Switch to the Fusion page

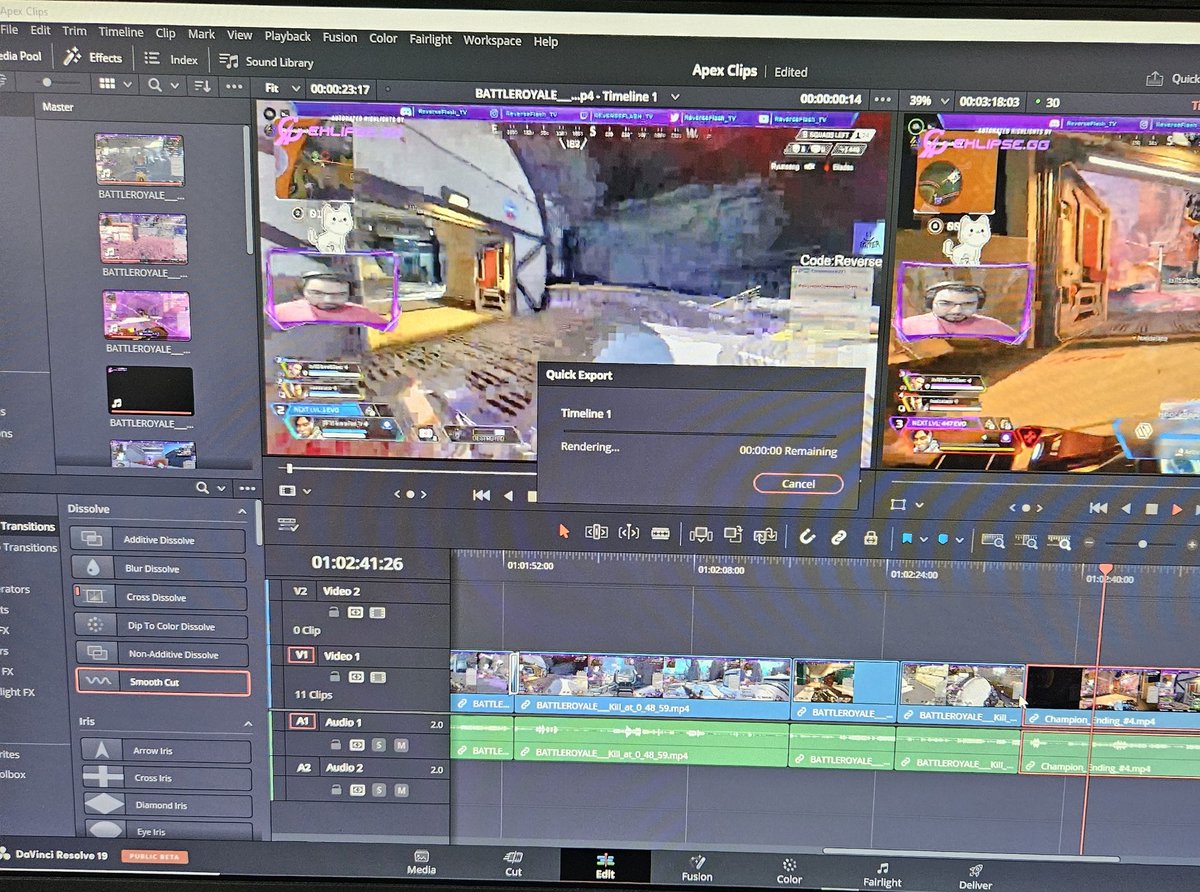[x=697, y=868]
